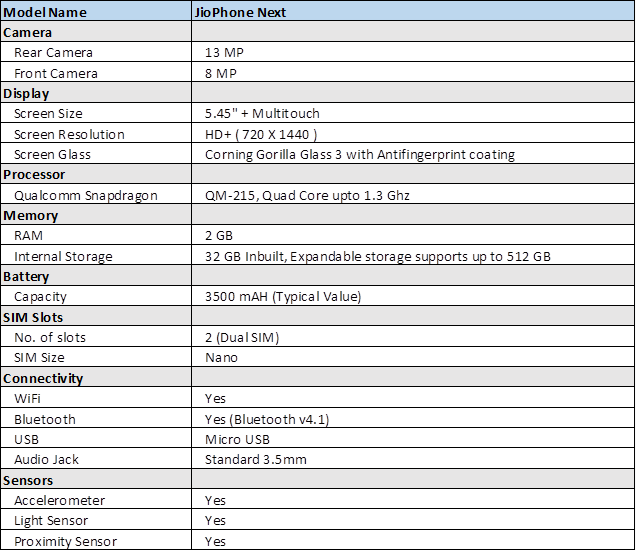Click the 'Yes' value beside WiFi
This screenshot has width=636, height=551.
tap(413, 398)
